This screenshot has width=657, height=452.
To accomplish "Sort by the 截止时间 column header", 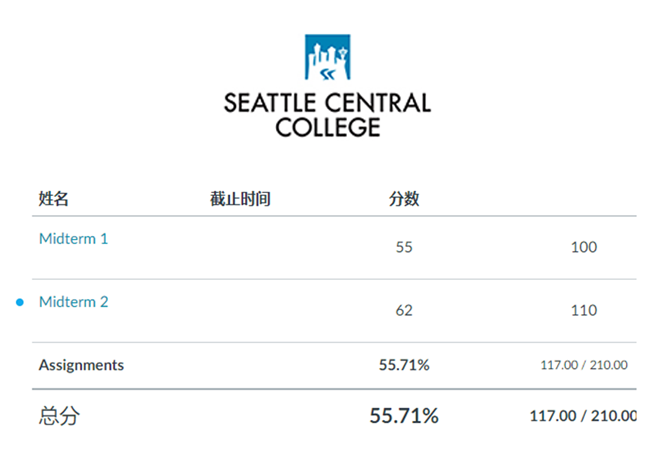I will tap(240, 199).
